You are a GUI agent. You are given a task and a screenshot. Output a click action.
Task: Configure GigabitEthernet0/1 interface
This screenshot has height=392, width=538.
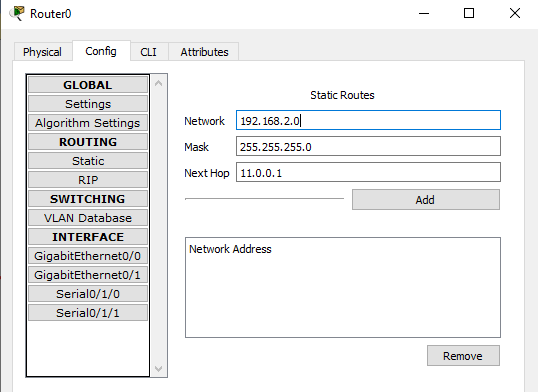(88, 275)
